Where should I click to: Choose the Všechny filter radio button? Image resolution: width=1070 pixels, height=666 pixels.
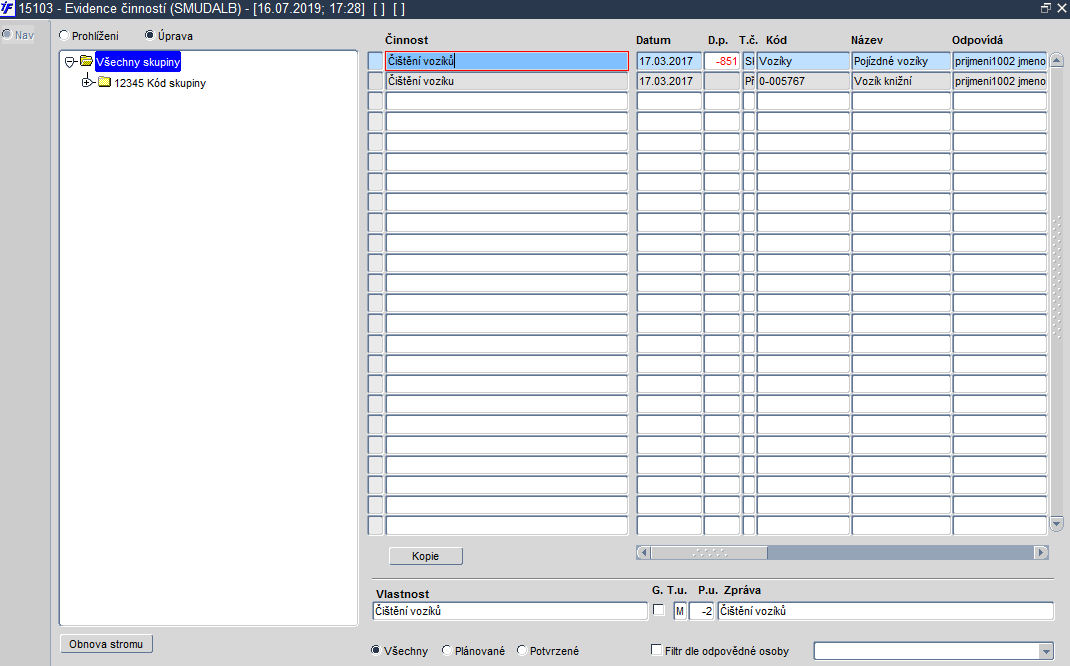coord(375,650)
